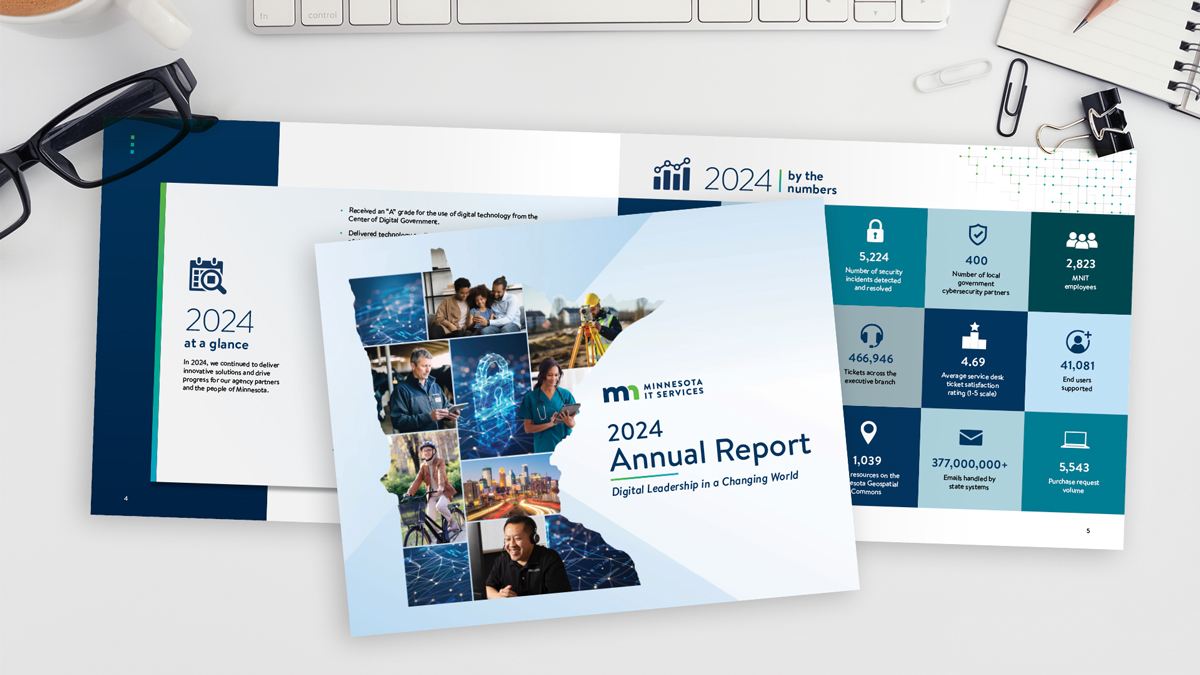This screenshot has width=1200, height=675.
Task: Click the "Annual Report" cover title
Action: [x=710, y=452]
